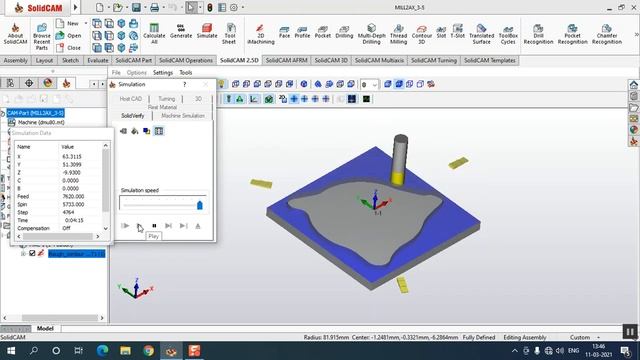Select Host CAD simulation tab
Viewport: 640px width, 360px height.
click(131, 99)
